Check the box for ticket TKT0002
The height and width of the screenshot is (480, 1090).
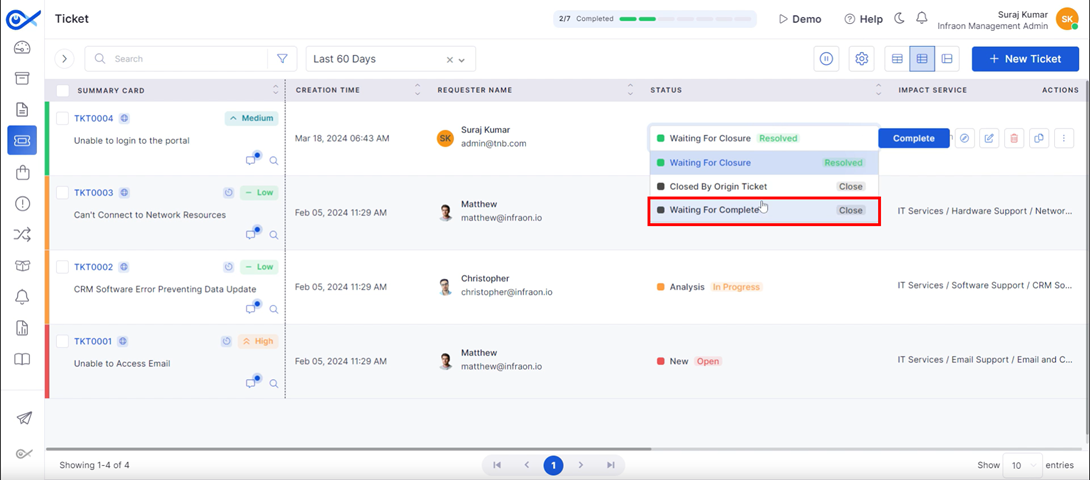62,267
